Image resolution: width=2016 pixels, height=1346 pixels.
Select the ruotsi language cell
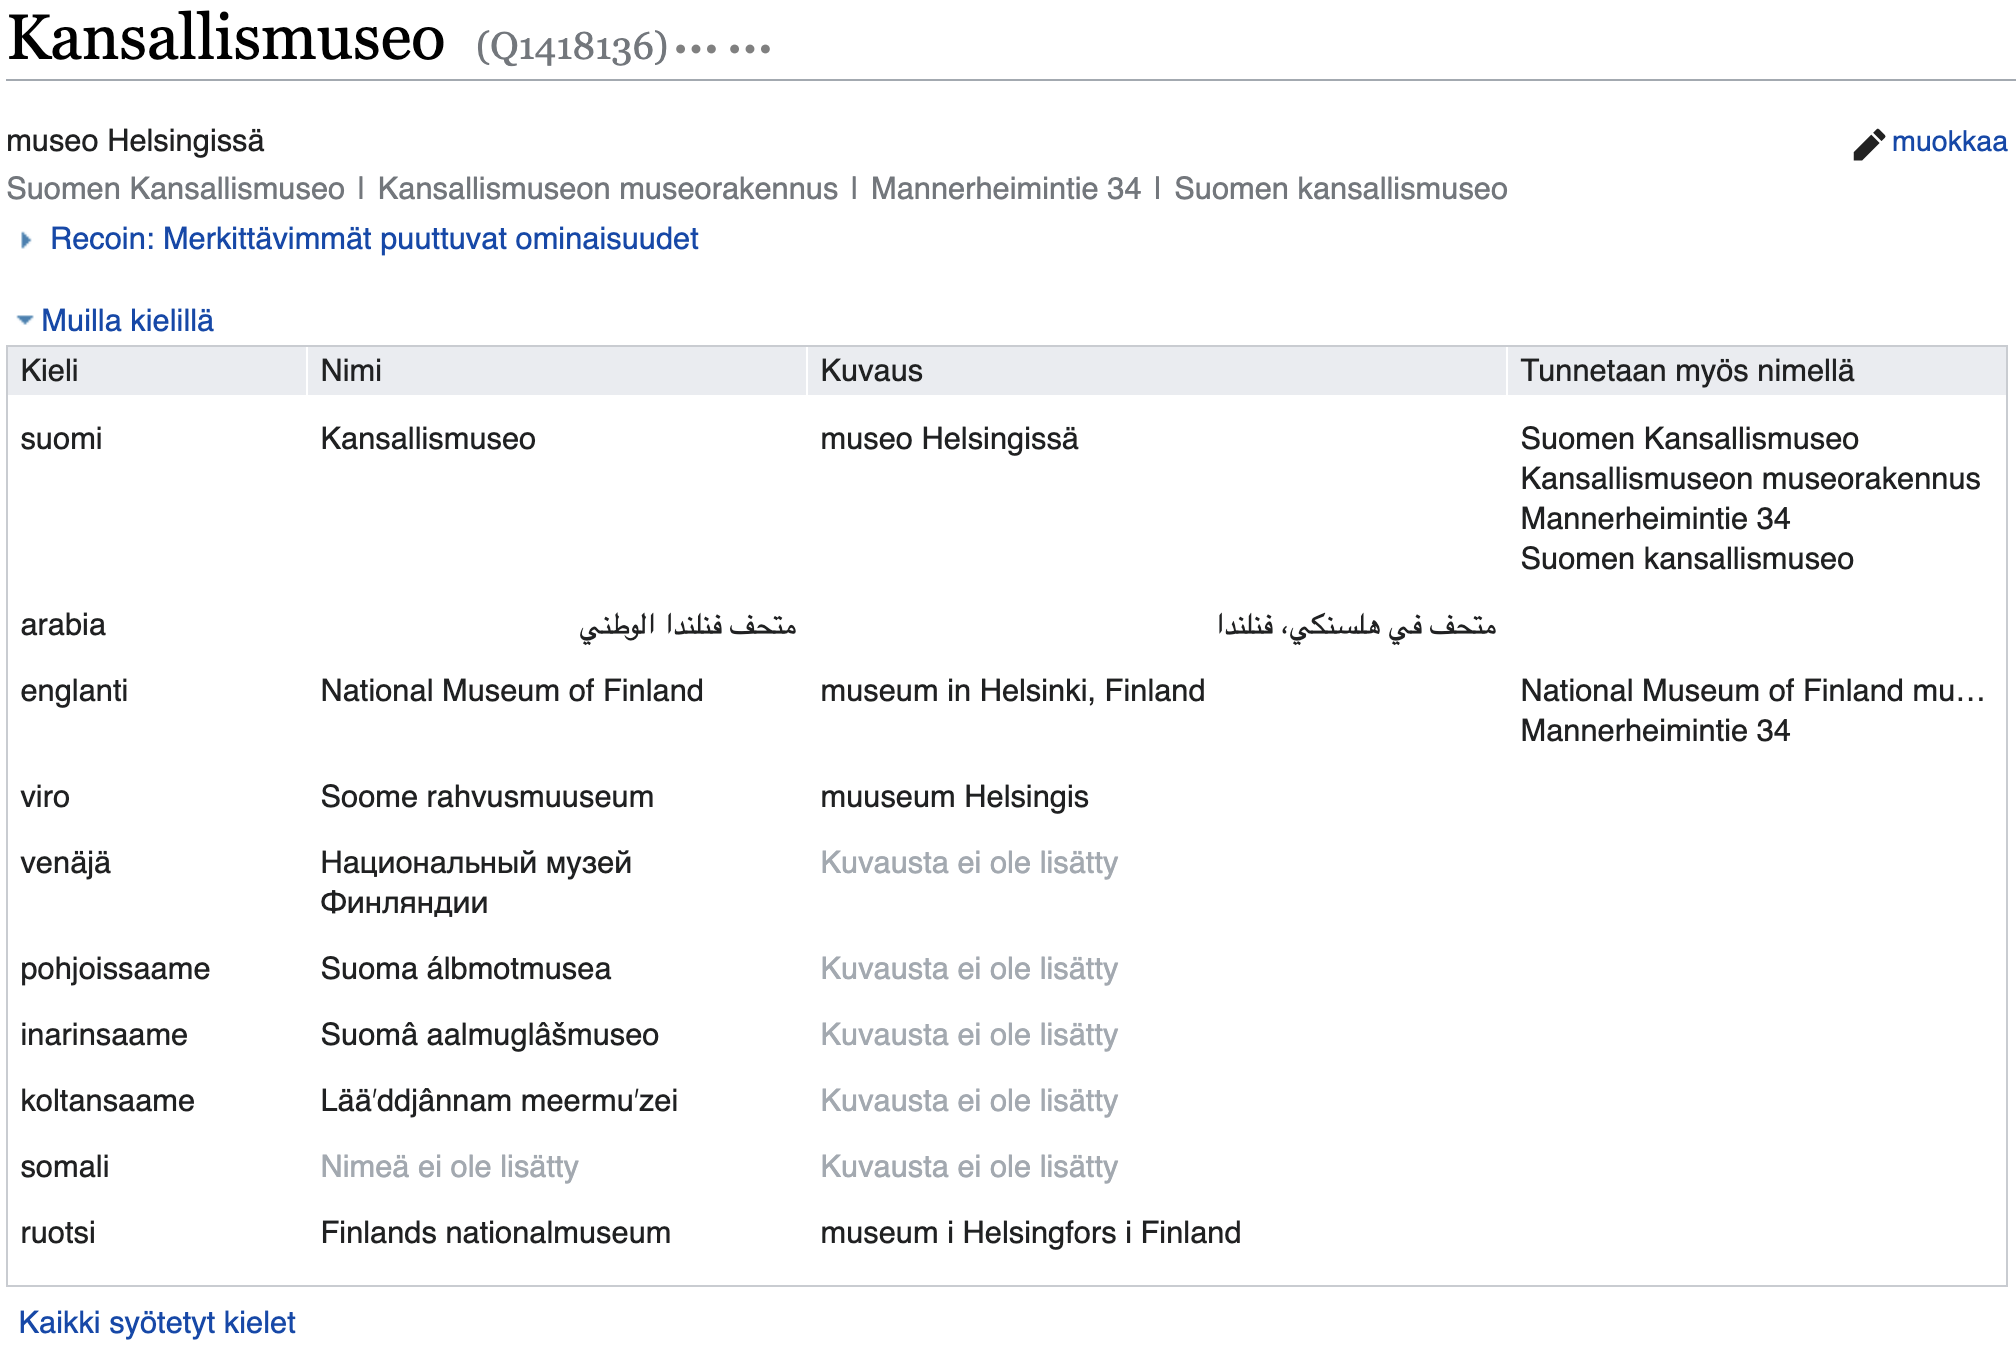click(58, 1233)
